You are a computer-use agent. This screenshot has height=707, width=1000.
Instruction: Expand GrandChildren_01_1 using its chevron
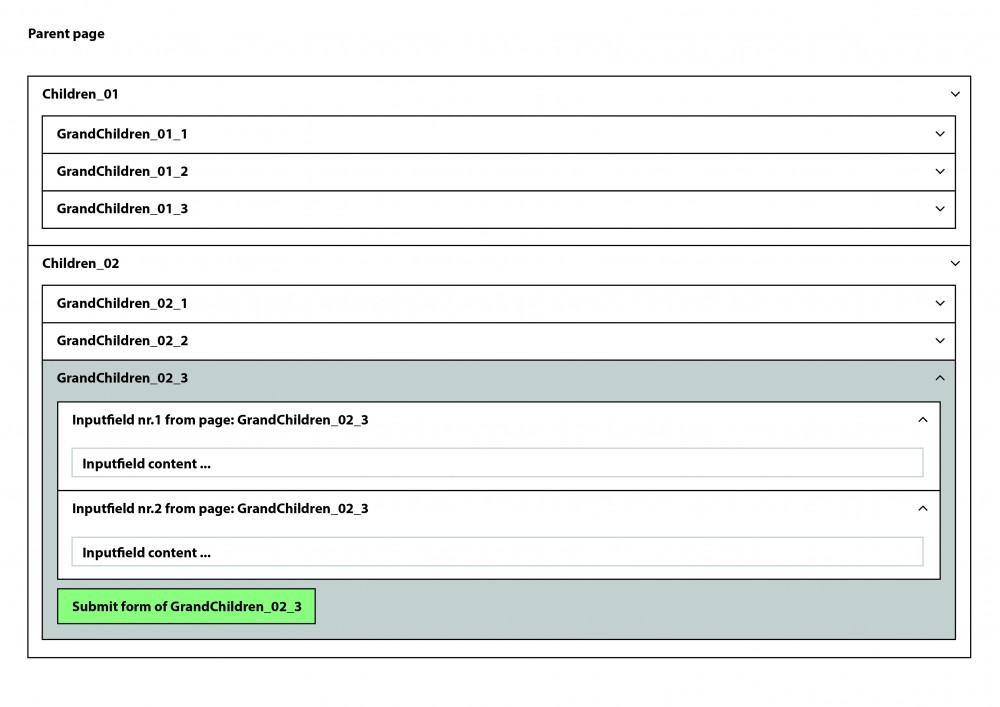[x=940, y=134]
